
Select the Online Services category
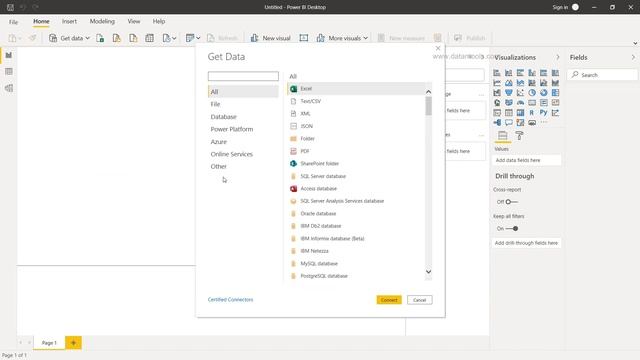point(231,154)
